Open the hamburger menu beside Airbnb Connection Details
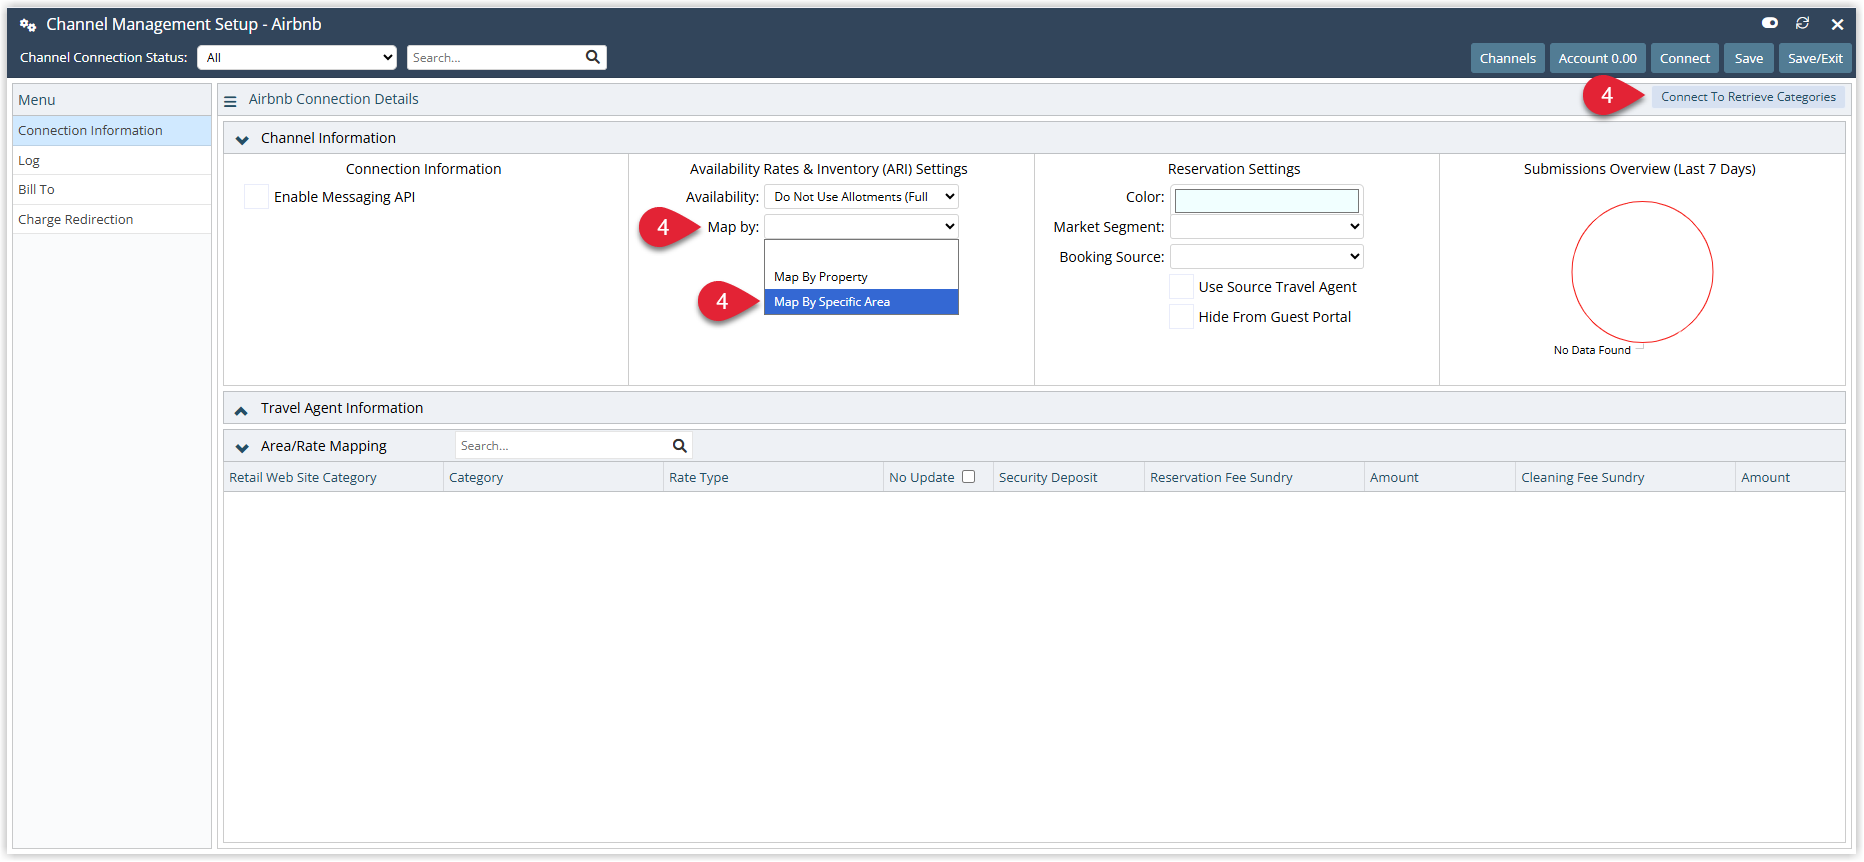1864x862 pixels. pos(230,100)
